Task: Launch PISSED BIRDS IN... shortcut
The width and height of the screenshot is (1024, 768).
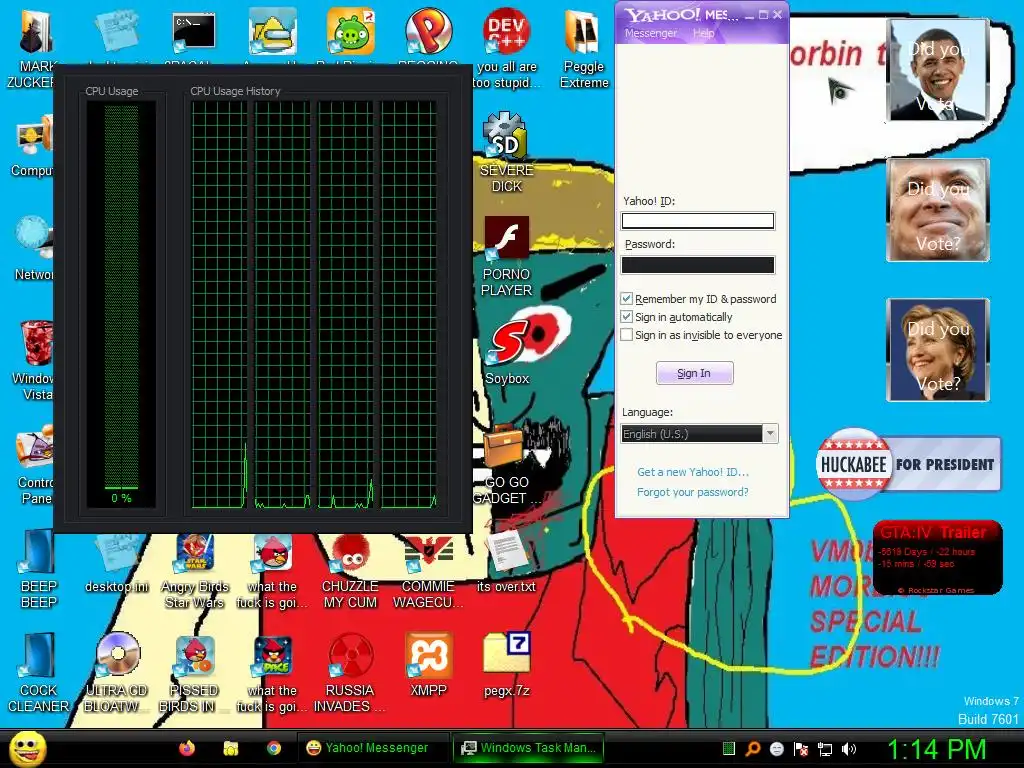Action: click(x=195, y=656)
